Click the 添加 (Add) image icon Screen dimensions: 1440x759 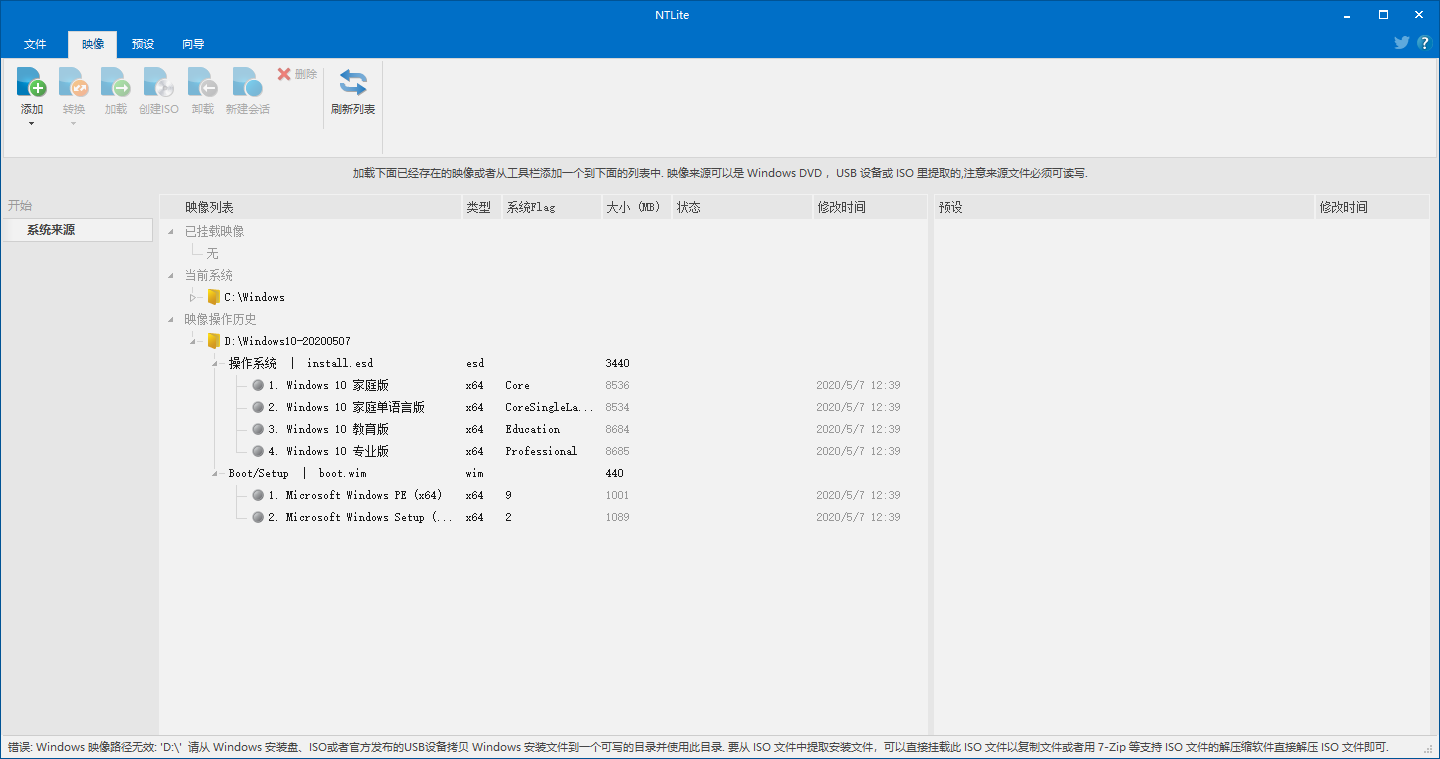pyautogui.click(x=32, y=82)
